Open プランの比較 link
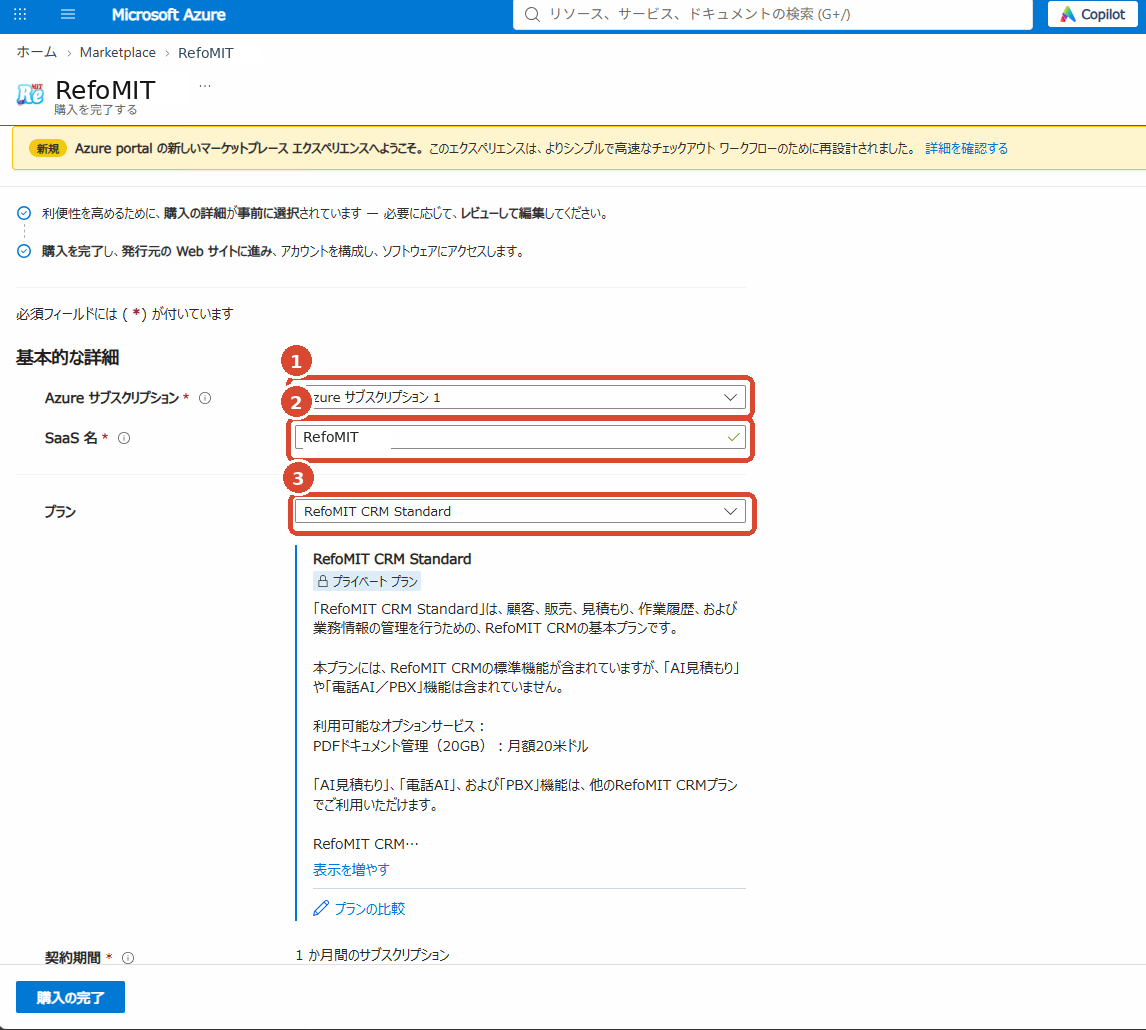Screen dimensions: 1146x1030 [370, 909]
